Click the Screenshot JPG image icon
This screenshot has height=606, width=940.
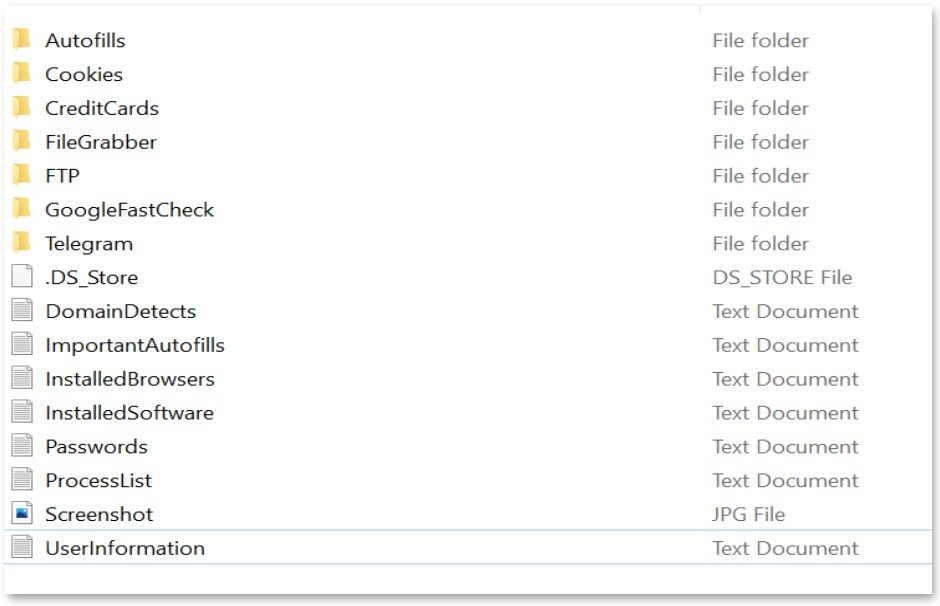[x=22, y=514]
